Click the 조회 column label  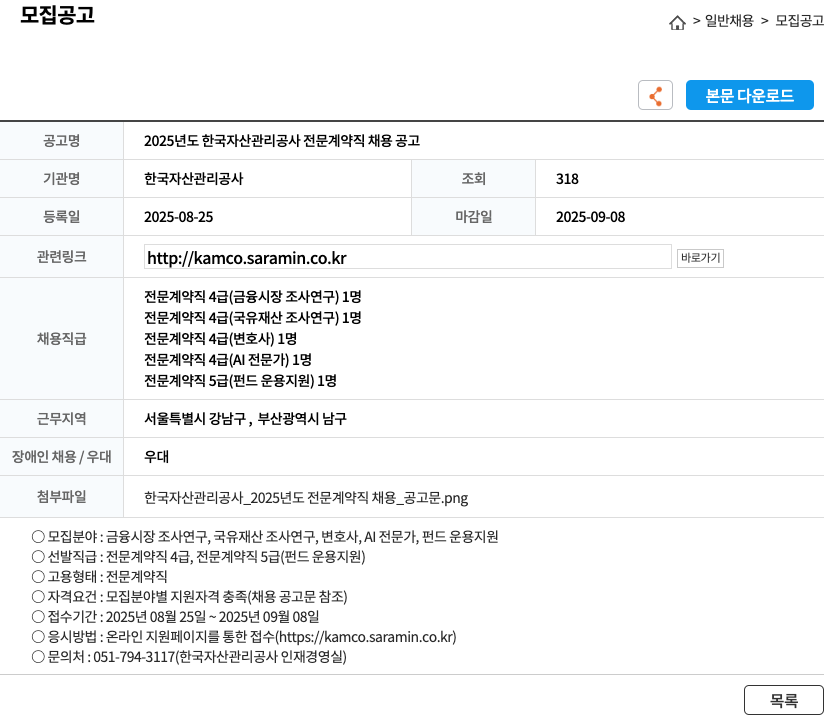pos(473,179)
